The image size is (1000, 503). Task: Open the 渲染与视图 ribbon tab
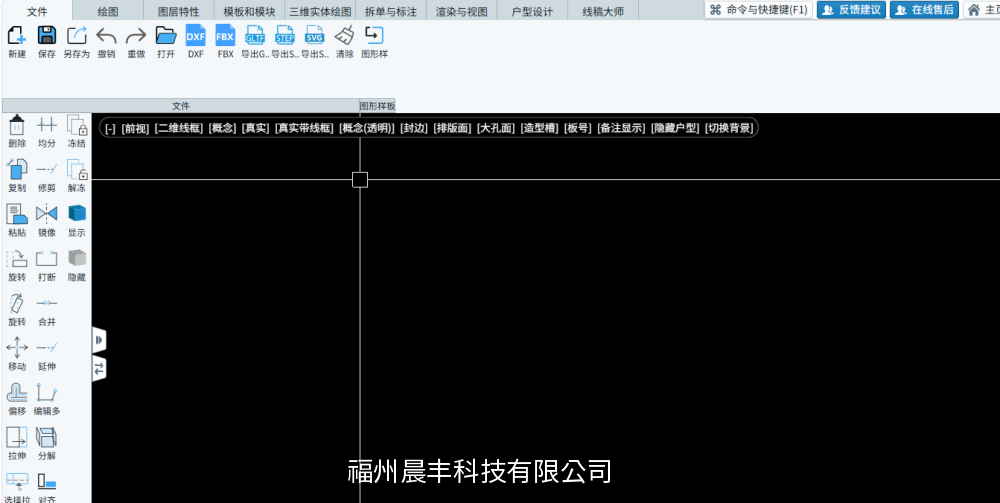462,11
